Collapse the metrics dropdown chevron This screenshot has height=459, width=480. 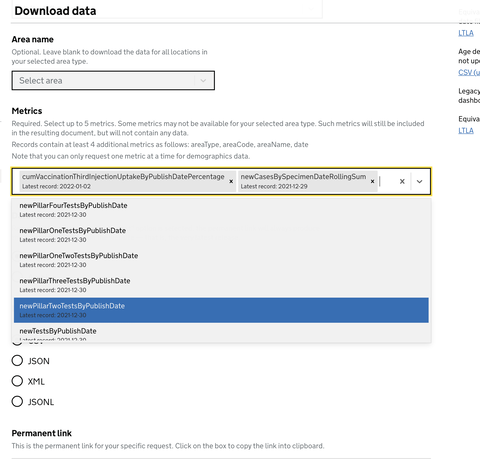click(x=419, y=181)
